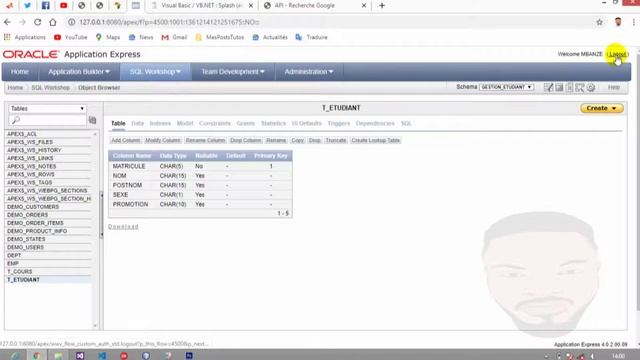The height and width of the screenshot is (360, 640).
Task: Open the Facebook pinned tab
Action: click(45, 5)
